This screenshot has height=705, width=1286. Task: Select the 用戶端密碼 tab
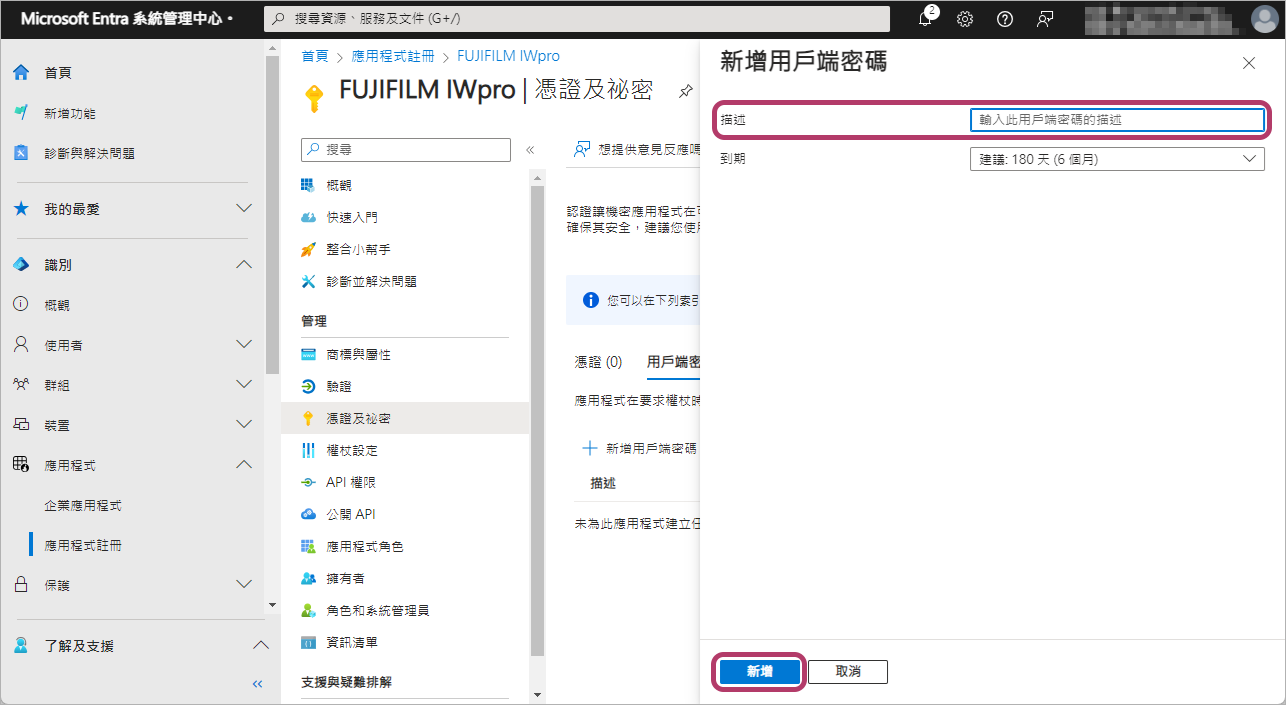[x=672, y=362]
